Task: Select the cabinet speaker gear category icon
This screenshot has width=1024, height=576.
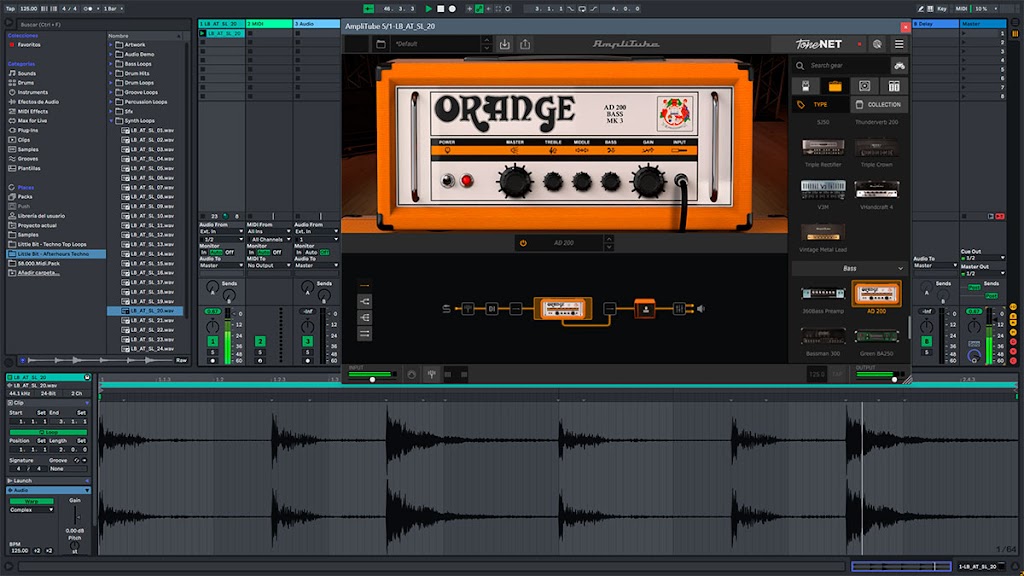Action: (865, 86)
